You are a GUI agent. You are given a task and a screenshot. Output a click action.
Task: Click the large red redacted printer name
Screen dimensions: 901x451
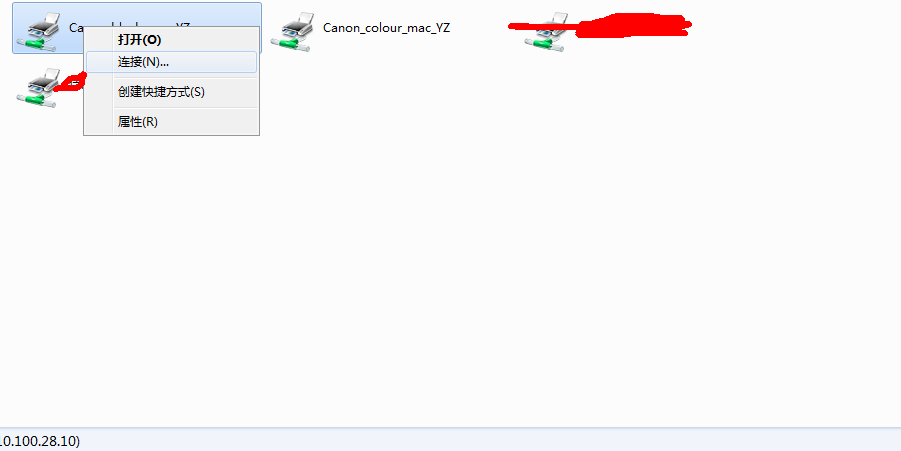click(632, 25)
